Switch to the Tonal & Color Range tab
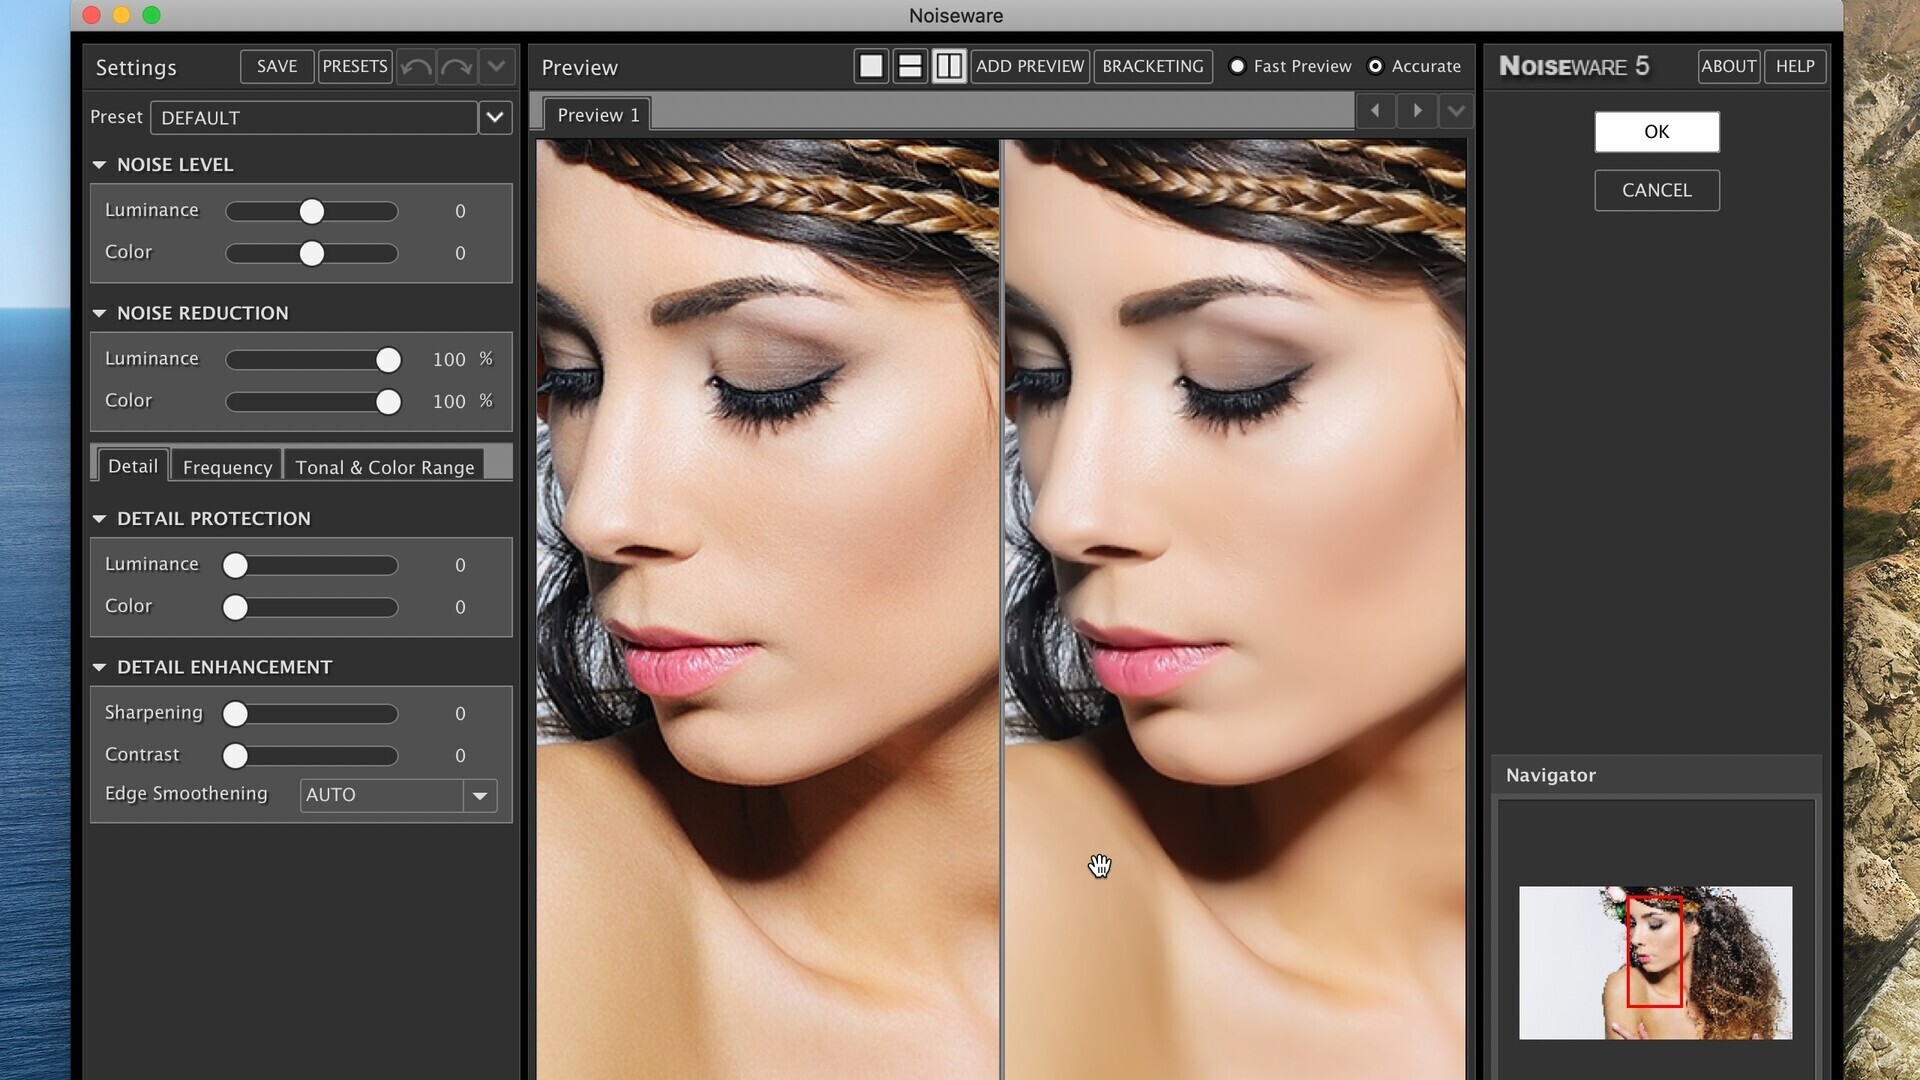Viewport: 1920px width, 1080px height. click(385, 467)
